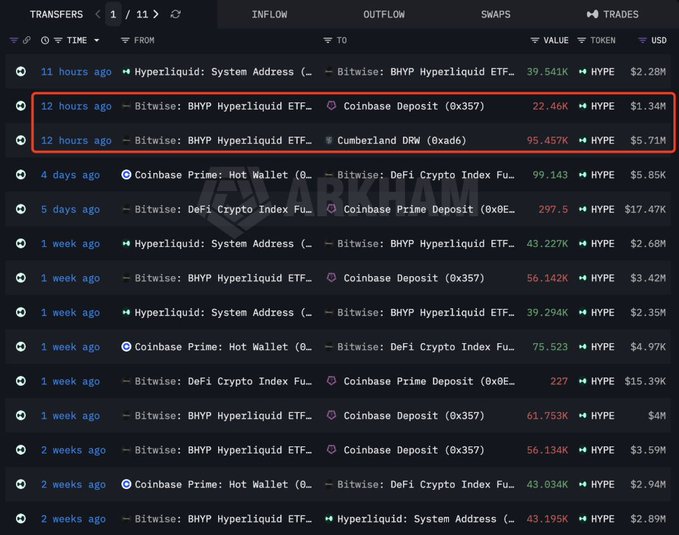Screen dimensions: 679x535
Task: Open transaction icon for $2.89M row
Action: 21,519
